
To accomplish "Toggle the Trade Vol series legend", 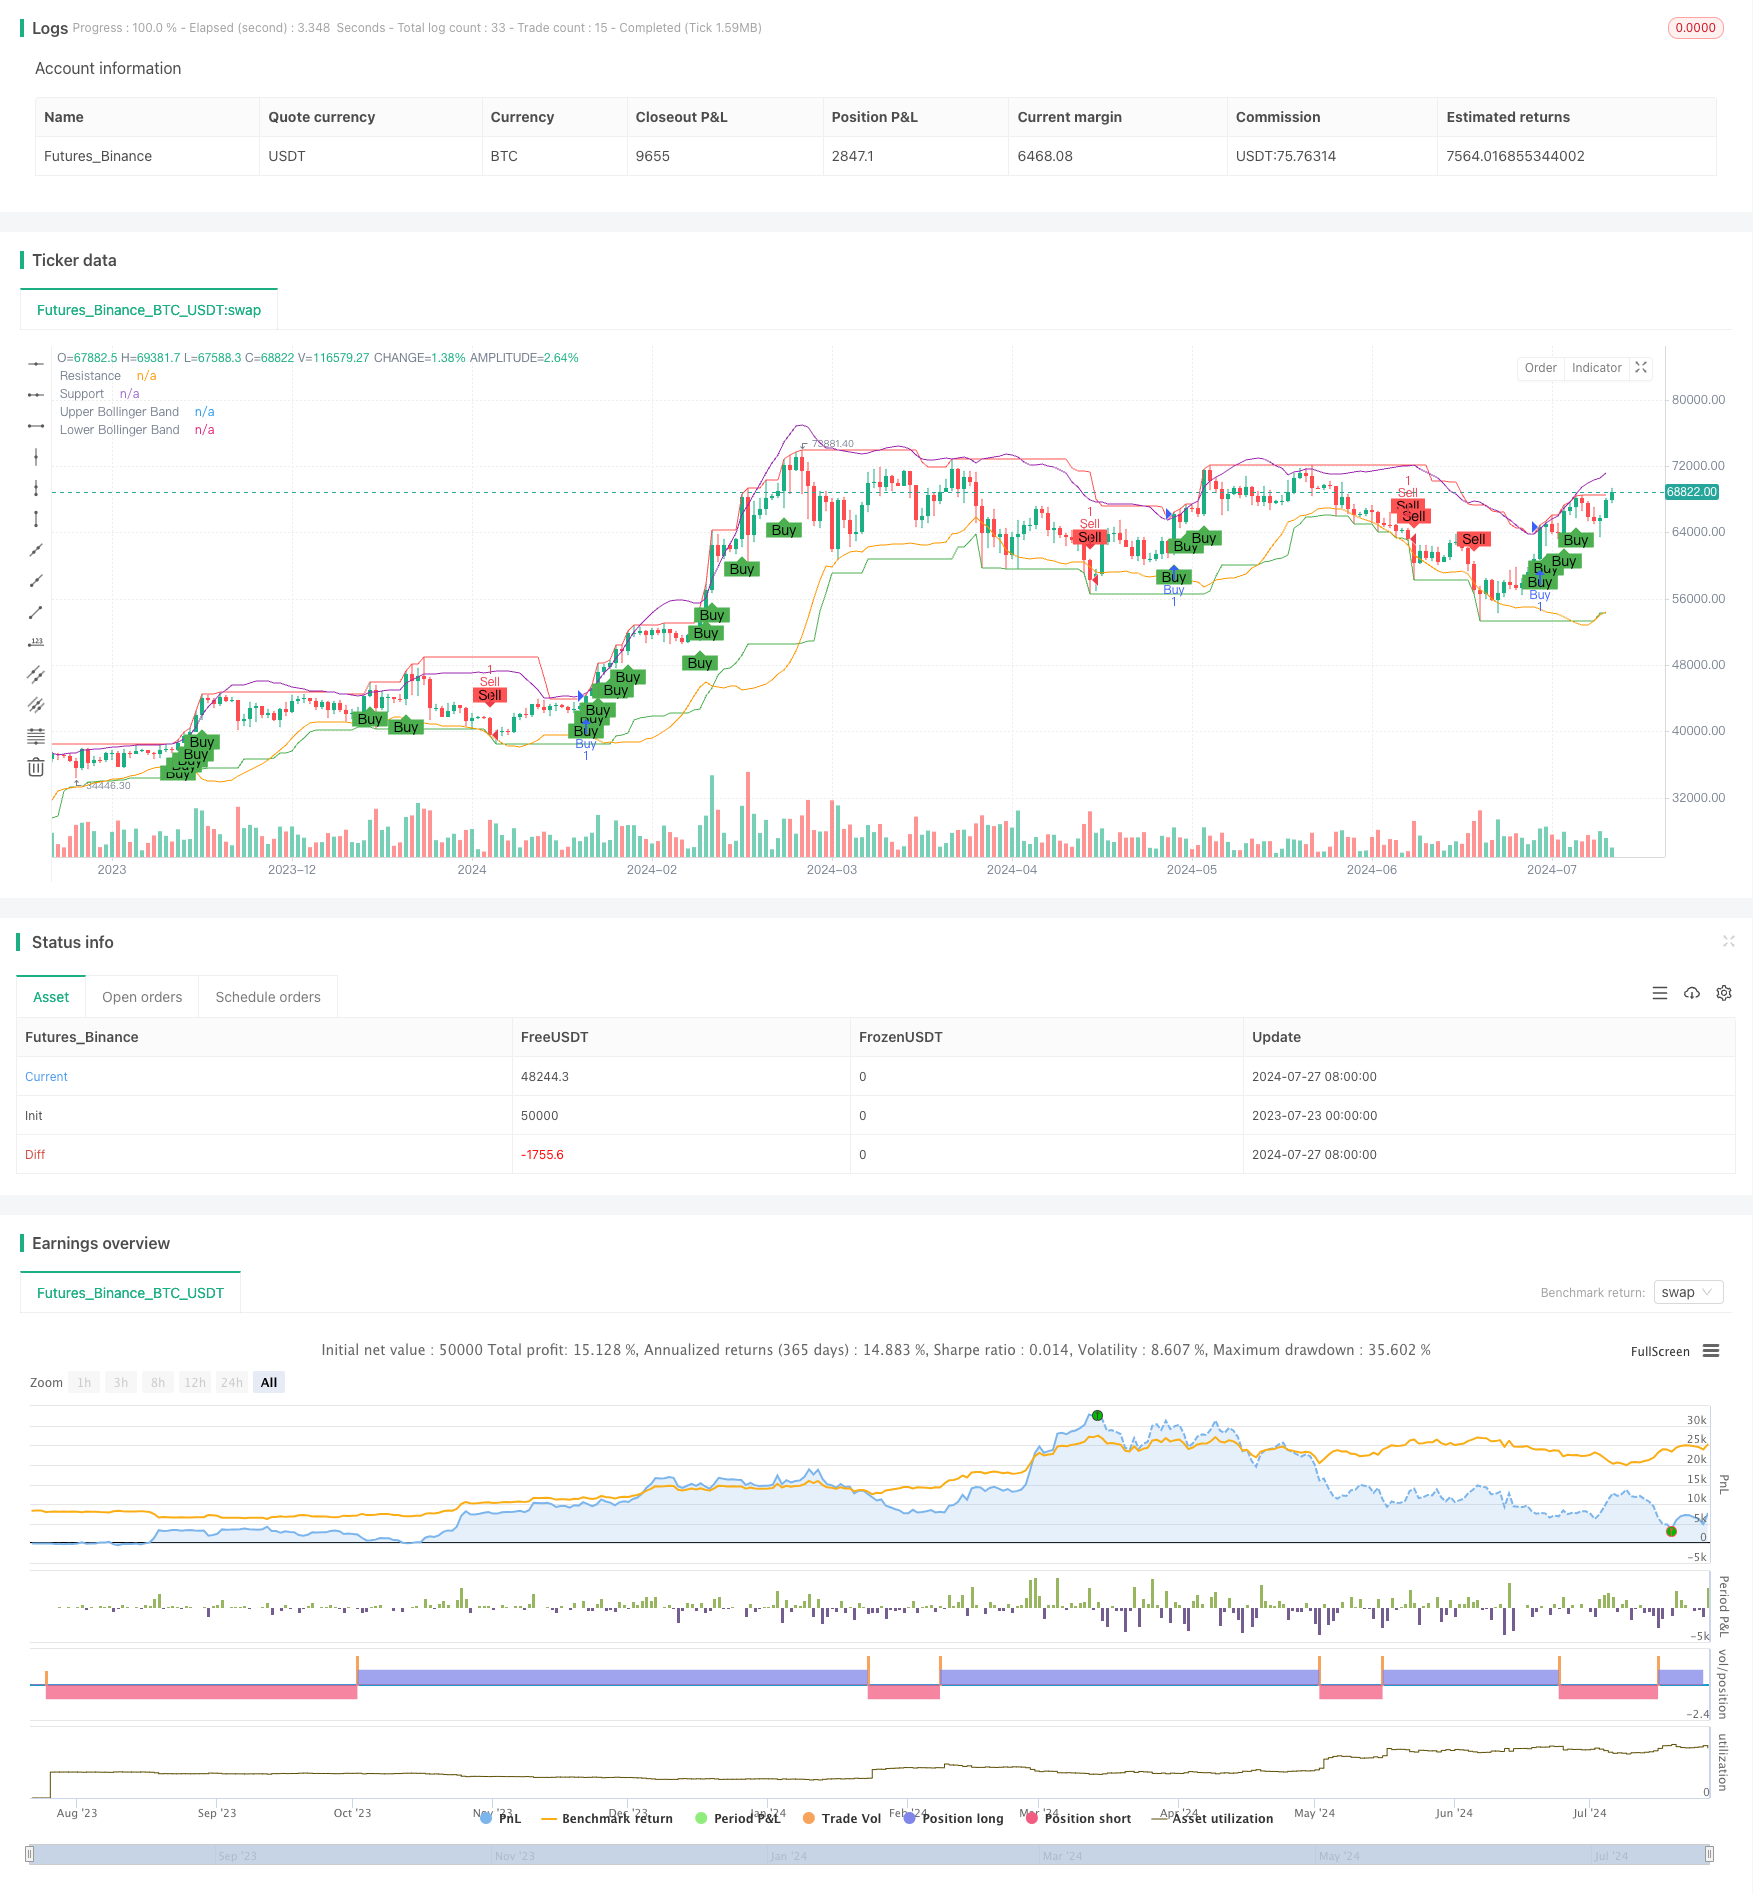I will [x=842, y=1818].
